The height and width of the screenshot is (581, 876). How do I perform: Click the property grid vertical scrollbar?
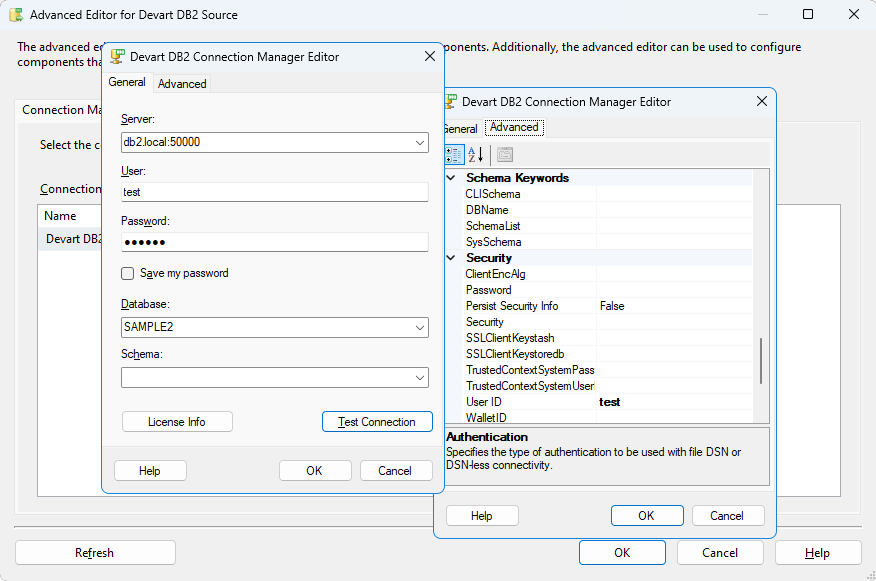pyautogui.click(x=761, y=360)
